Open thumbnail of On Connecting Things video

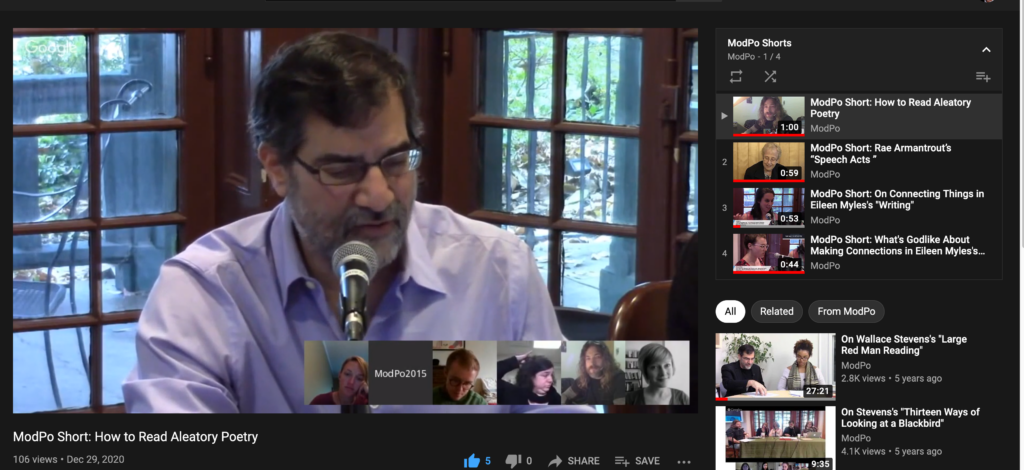coord(769,208)
